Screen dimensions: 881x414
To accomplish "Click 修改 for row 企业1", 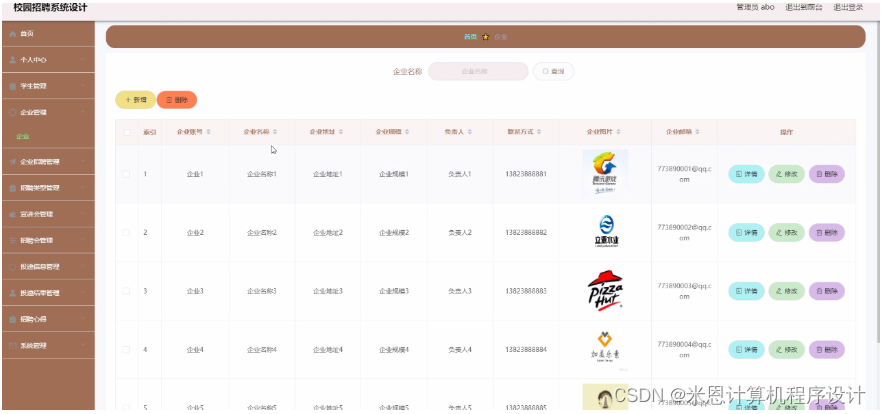I will (x=787, y=174).
